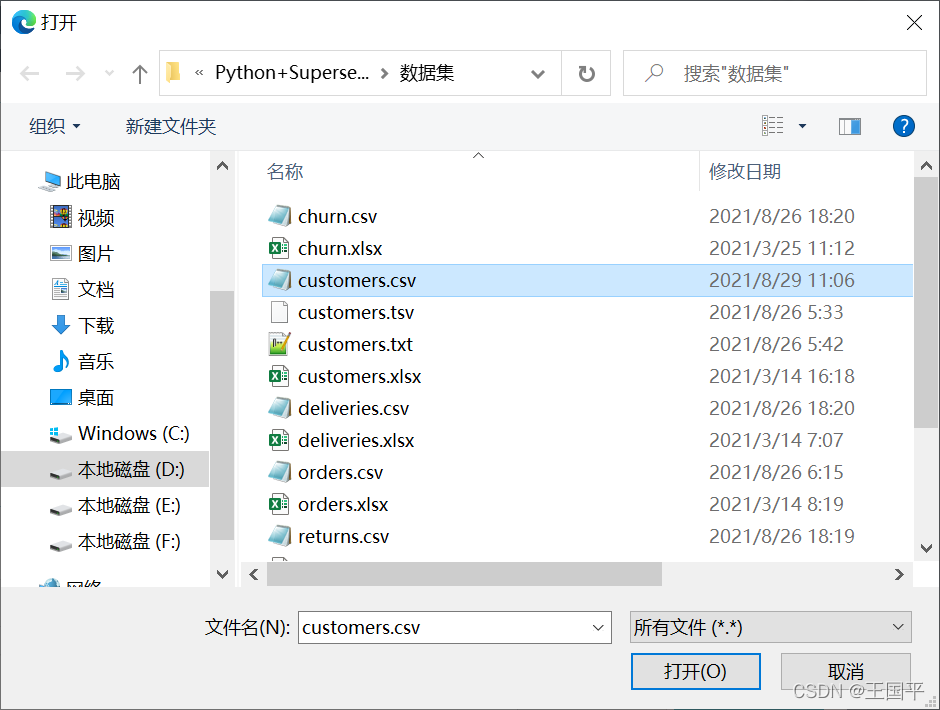940x710 pixels.
Task: Expand the view options dropdown arrow
Action: (802, 126)
